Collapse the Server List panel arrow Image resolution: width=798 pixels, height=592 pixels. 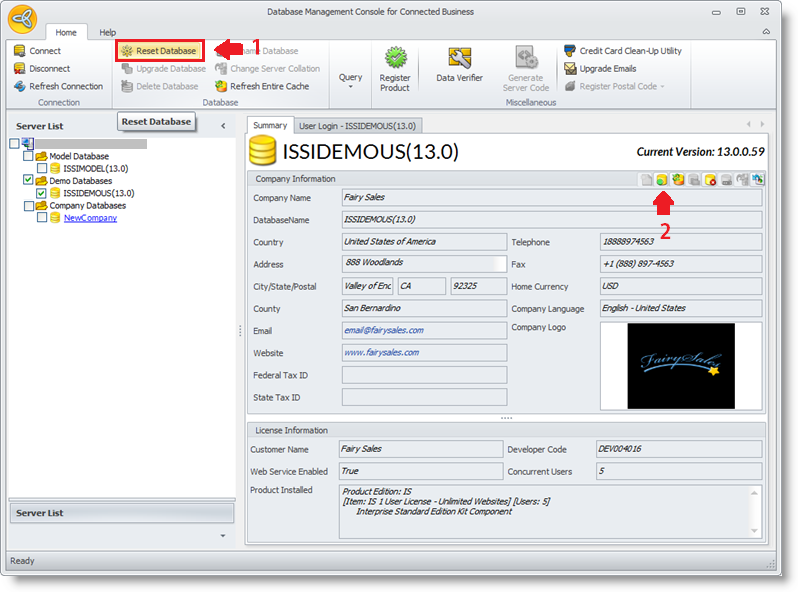coord(222,126)
